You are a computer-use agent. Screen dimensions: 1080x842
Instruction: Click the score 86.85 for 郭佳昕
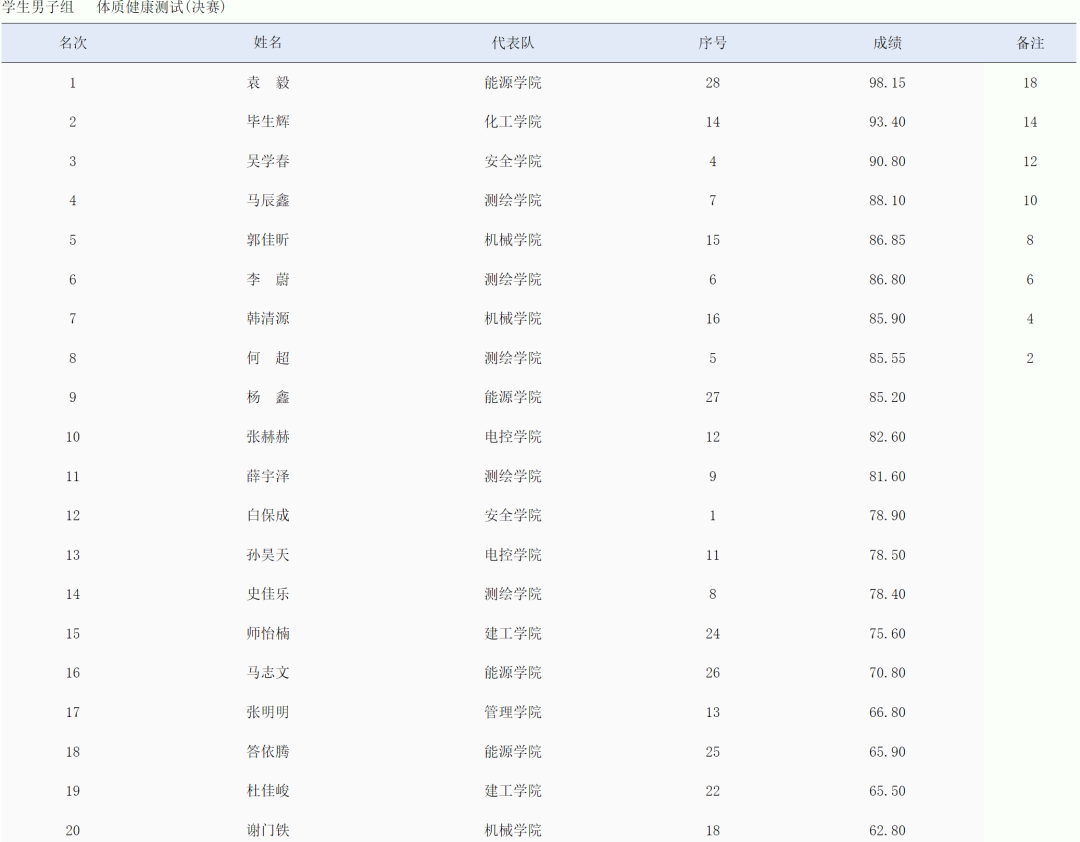887,240
